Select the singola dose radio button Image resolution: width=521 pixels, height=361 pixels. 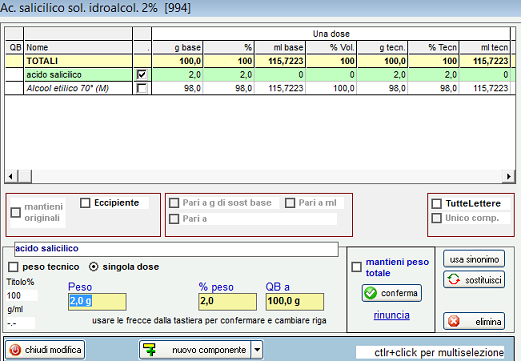tap(94, 267)
